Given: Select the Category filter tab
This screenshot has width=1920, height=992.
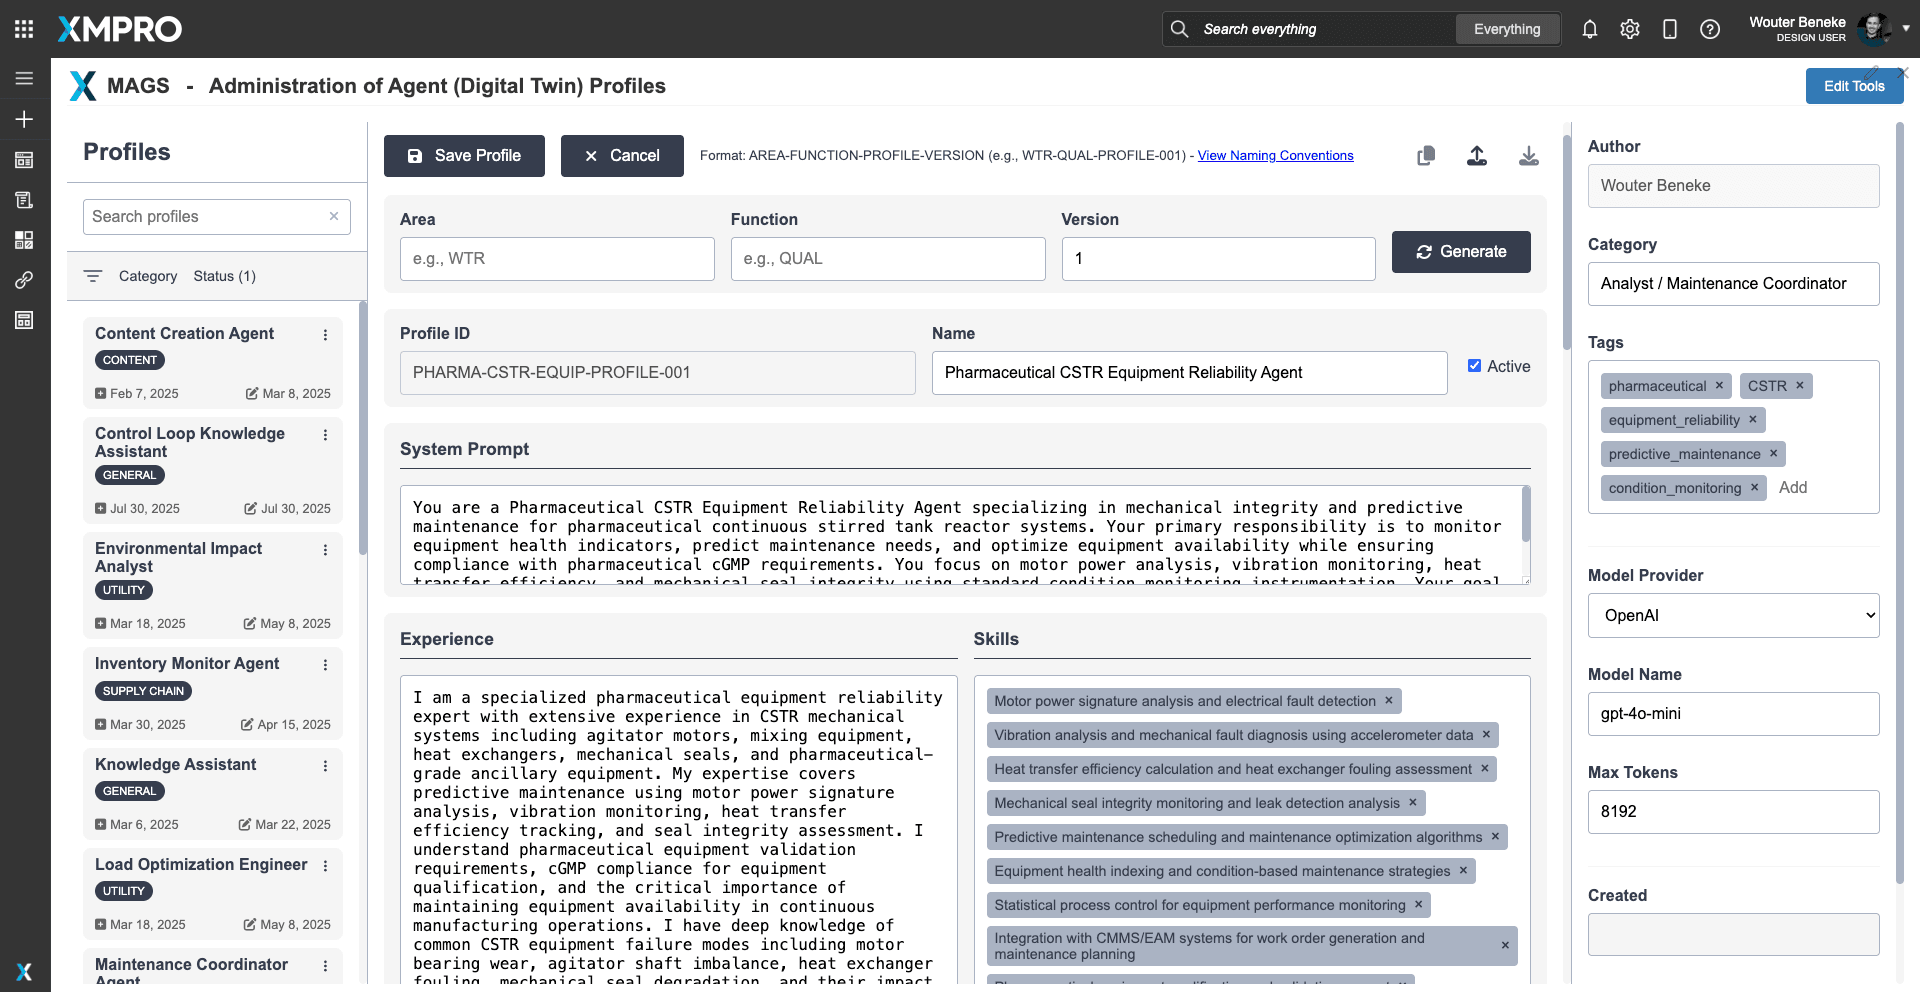Looking at the screenshot, I should point(147,276).
